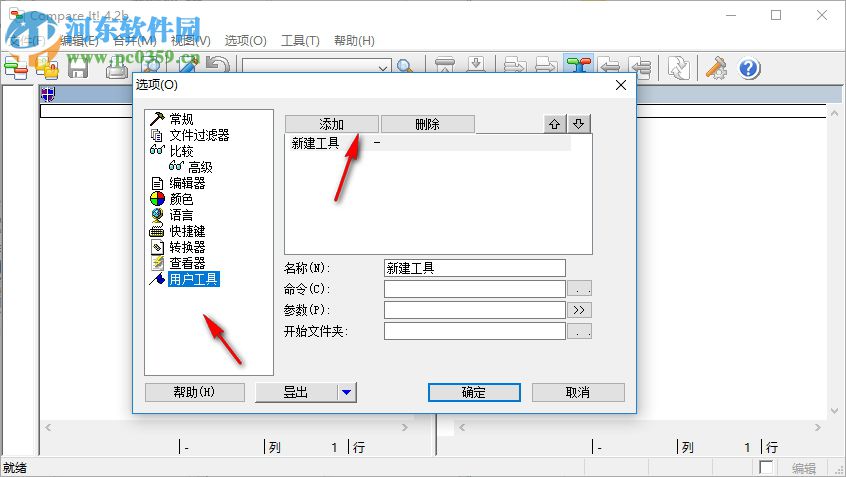Screen dimensions: 846x477
Task: Open the 视图(V) menu
Action: (x=190, y=40)
